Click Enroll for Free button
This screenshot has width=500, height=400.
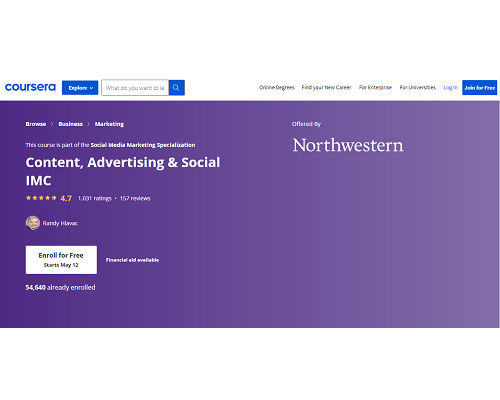[x=61, y=260]
